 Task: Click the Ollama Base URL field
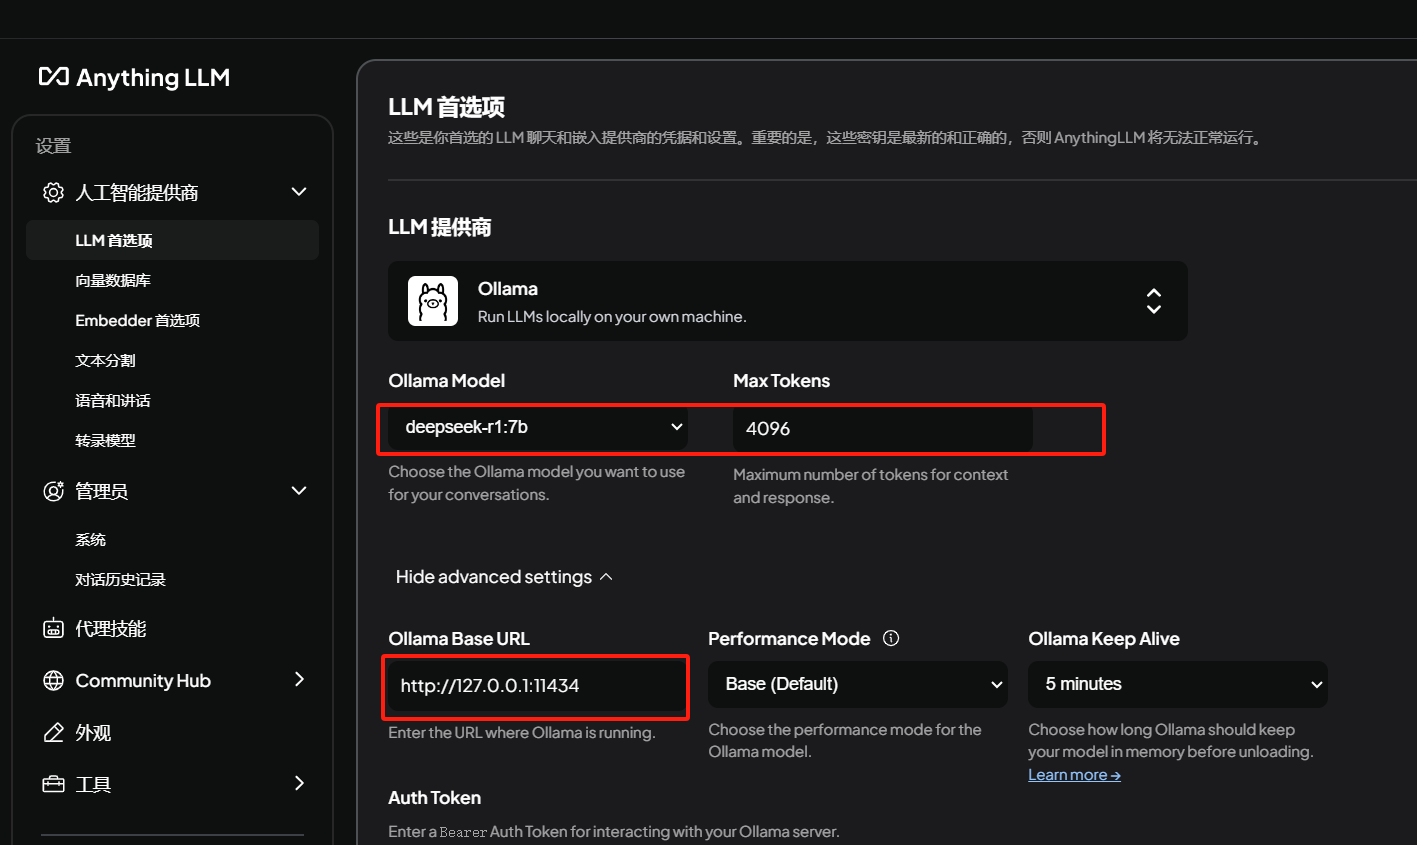pyautogui.click(x=536, y=686)
